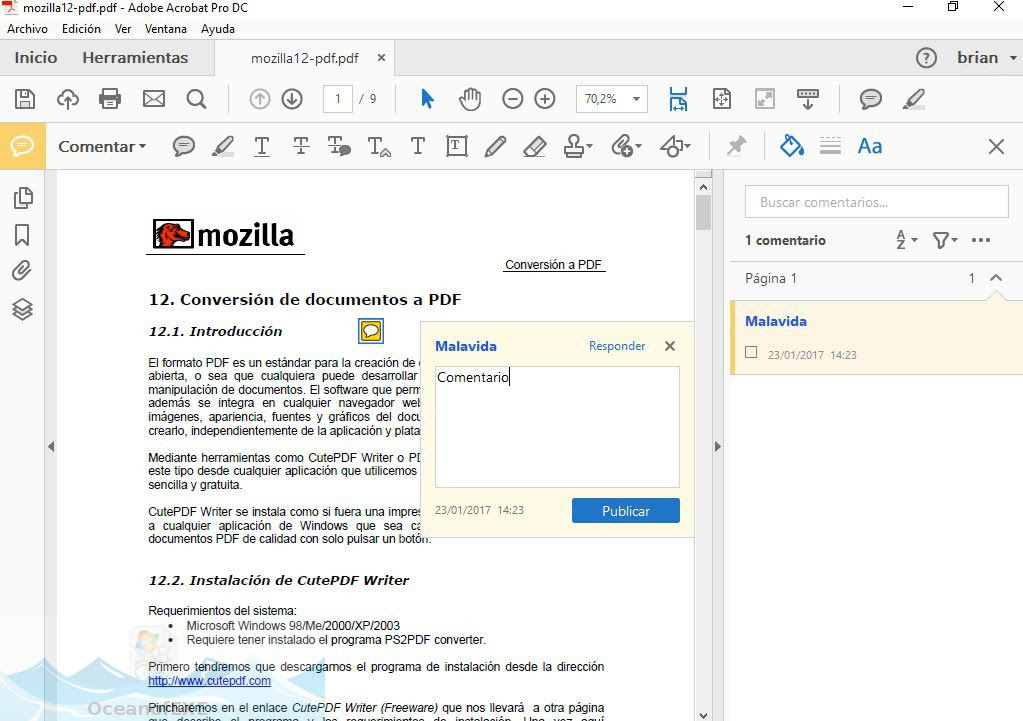Viewport: 1023px width, 721px height.
Task: Collapse the Página 1 comment group
Action: 996,278
